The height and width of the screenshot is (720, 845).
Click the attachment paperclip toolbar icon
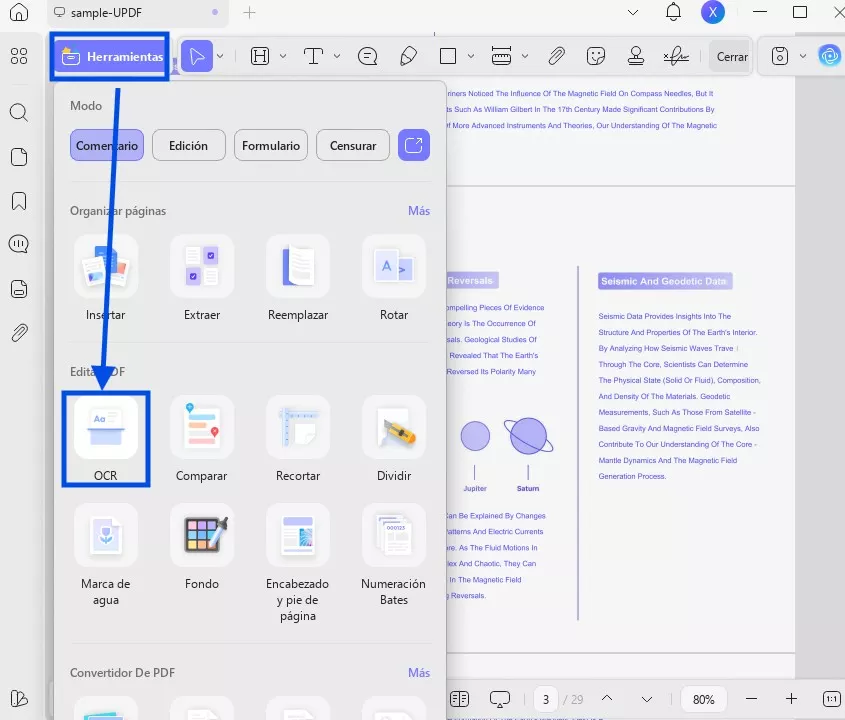coord(556,56)
